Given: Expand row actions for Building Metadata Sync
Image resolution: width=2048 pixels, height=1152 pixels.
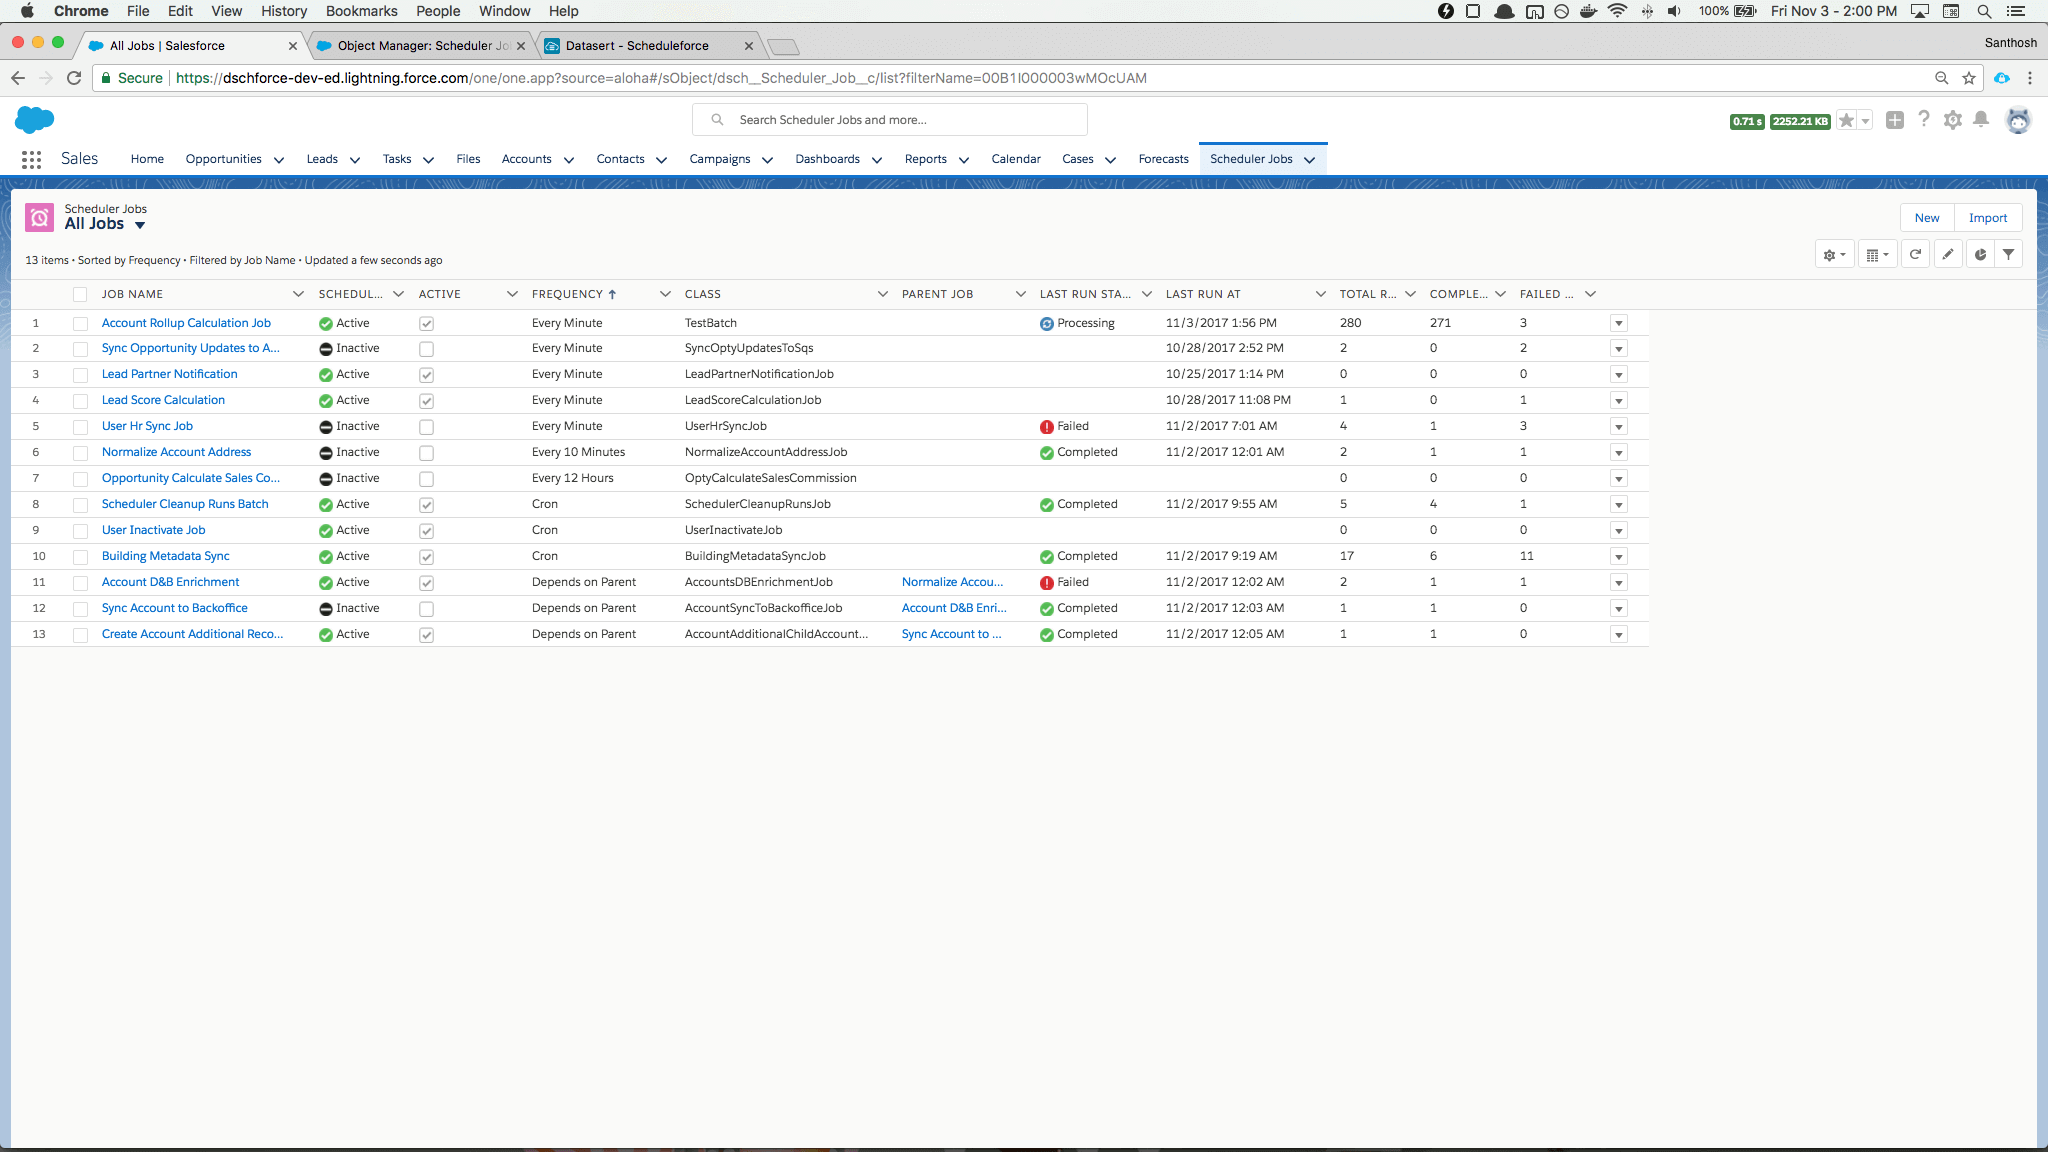Looking at the screenshot, I should (1619, 557).
